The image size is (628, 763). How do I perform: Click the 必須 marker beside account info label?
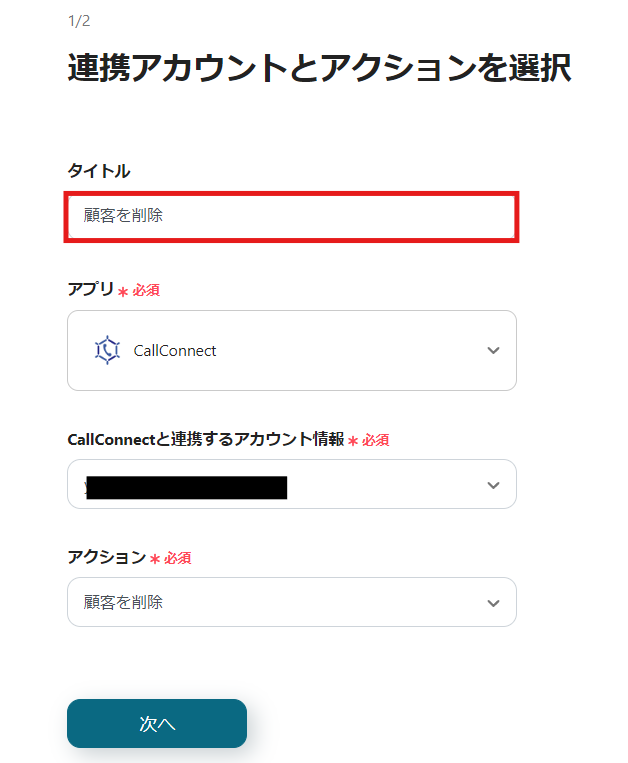(x=375, y=439)
